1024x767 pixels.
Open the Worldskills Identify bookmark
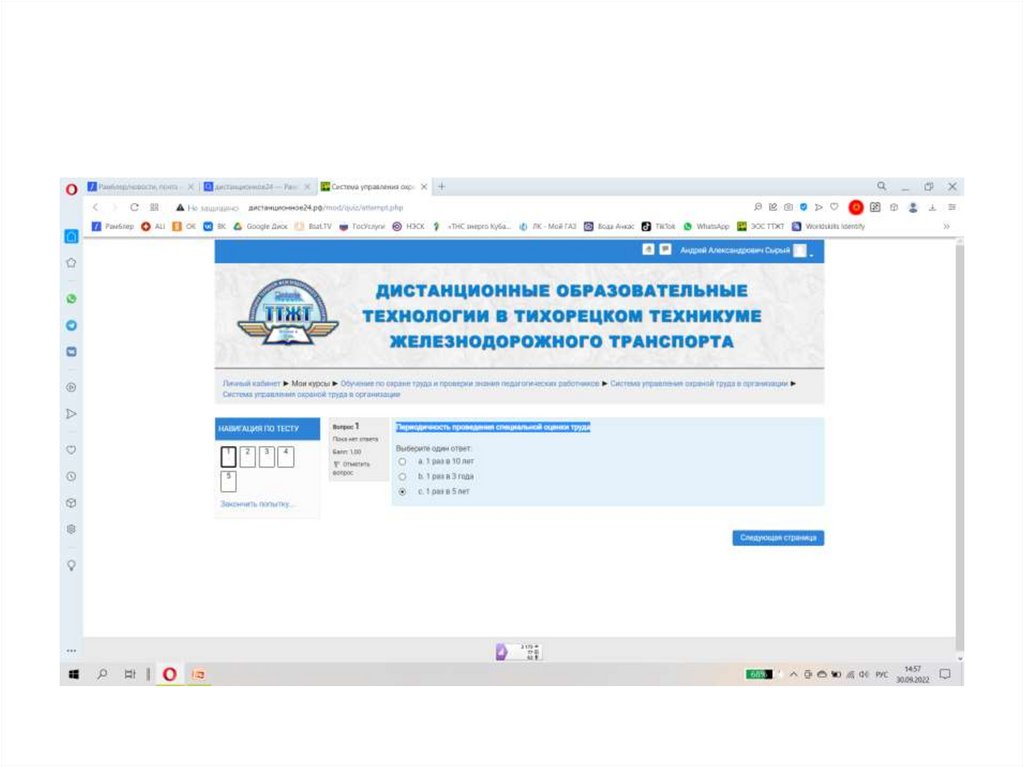pyautogui.click(x=828, y=226)
